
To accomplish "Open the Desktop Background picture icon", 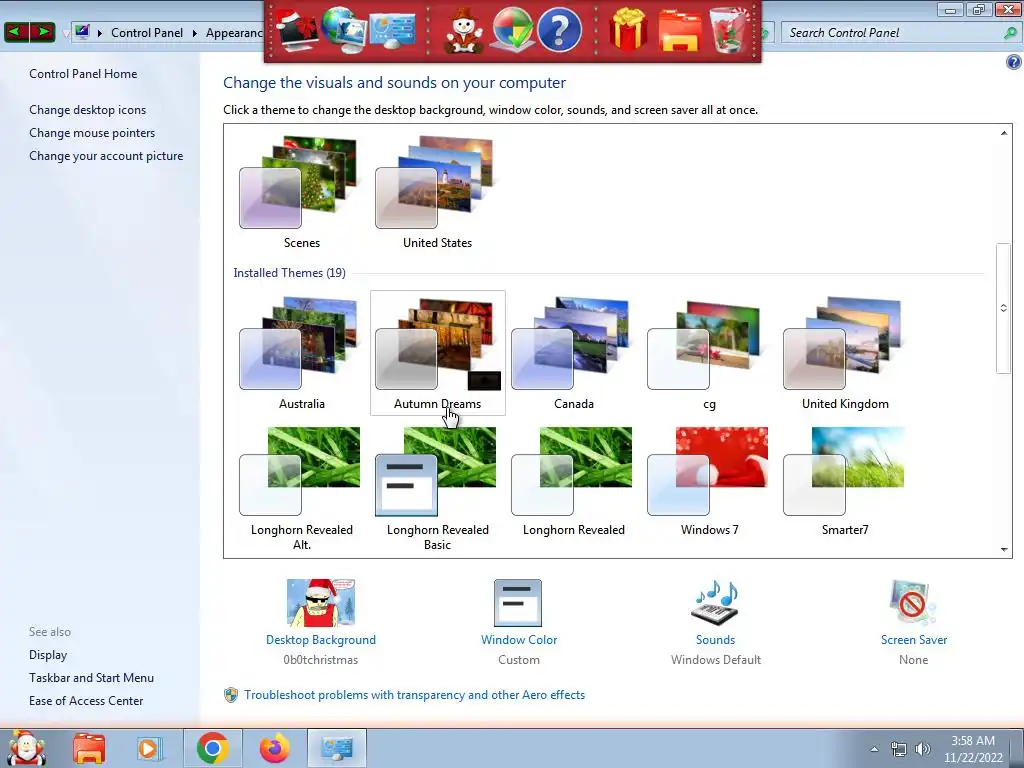I will 321,602.
